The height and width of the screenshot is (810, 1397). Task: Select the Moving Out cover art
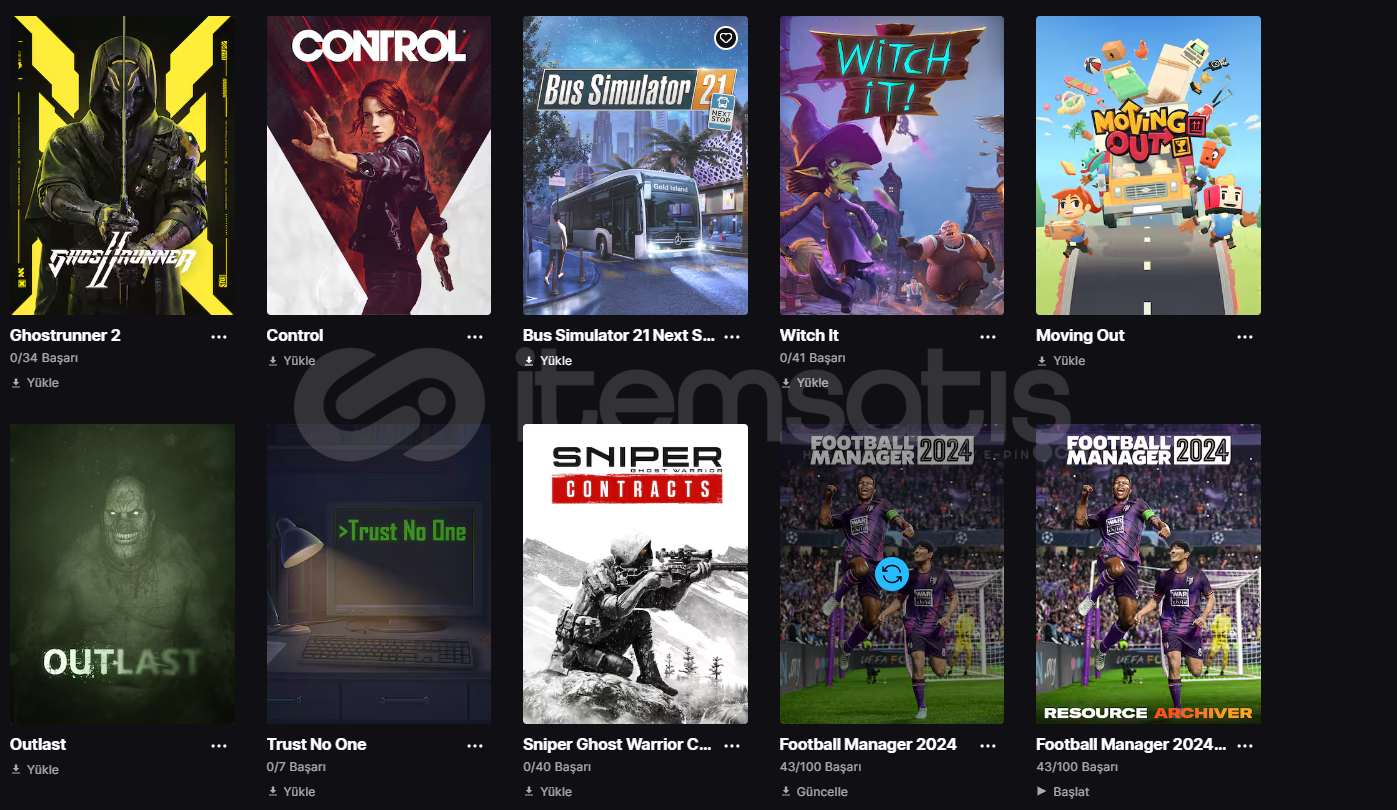tap(1148, 165)
